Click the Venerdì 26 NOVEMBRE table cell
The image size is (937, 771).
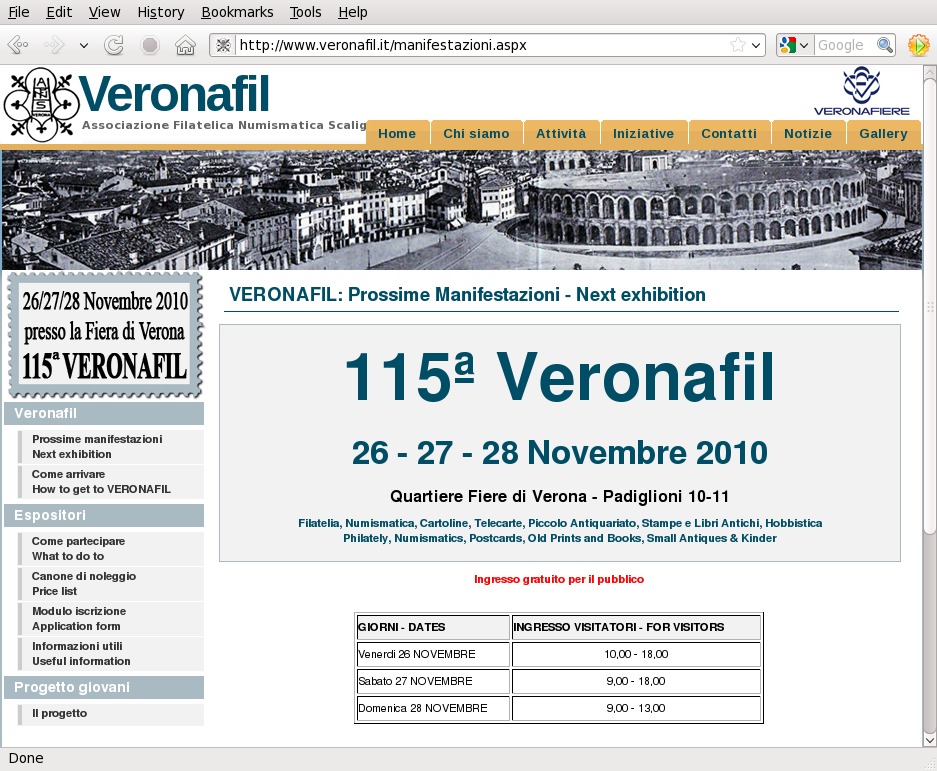tap(433, 654)
